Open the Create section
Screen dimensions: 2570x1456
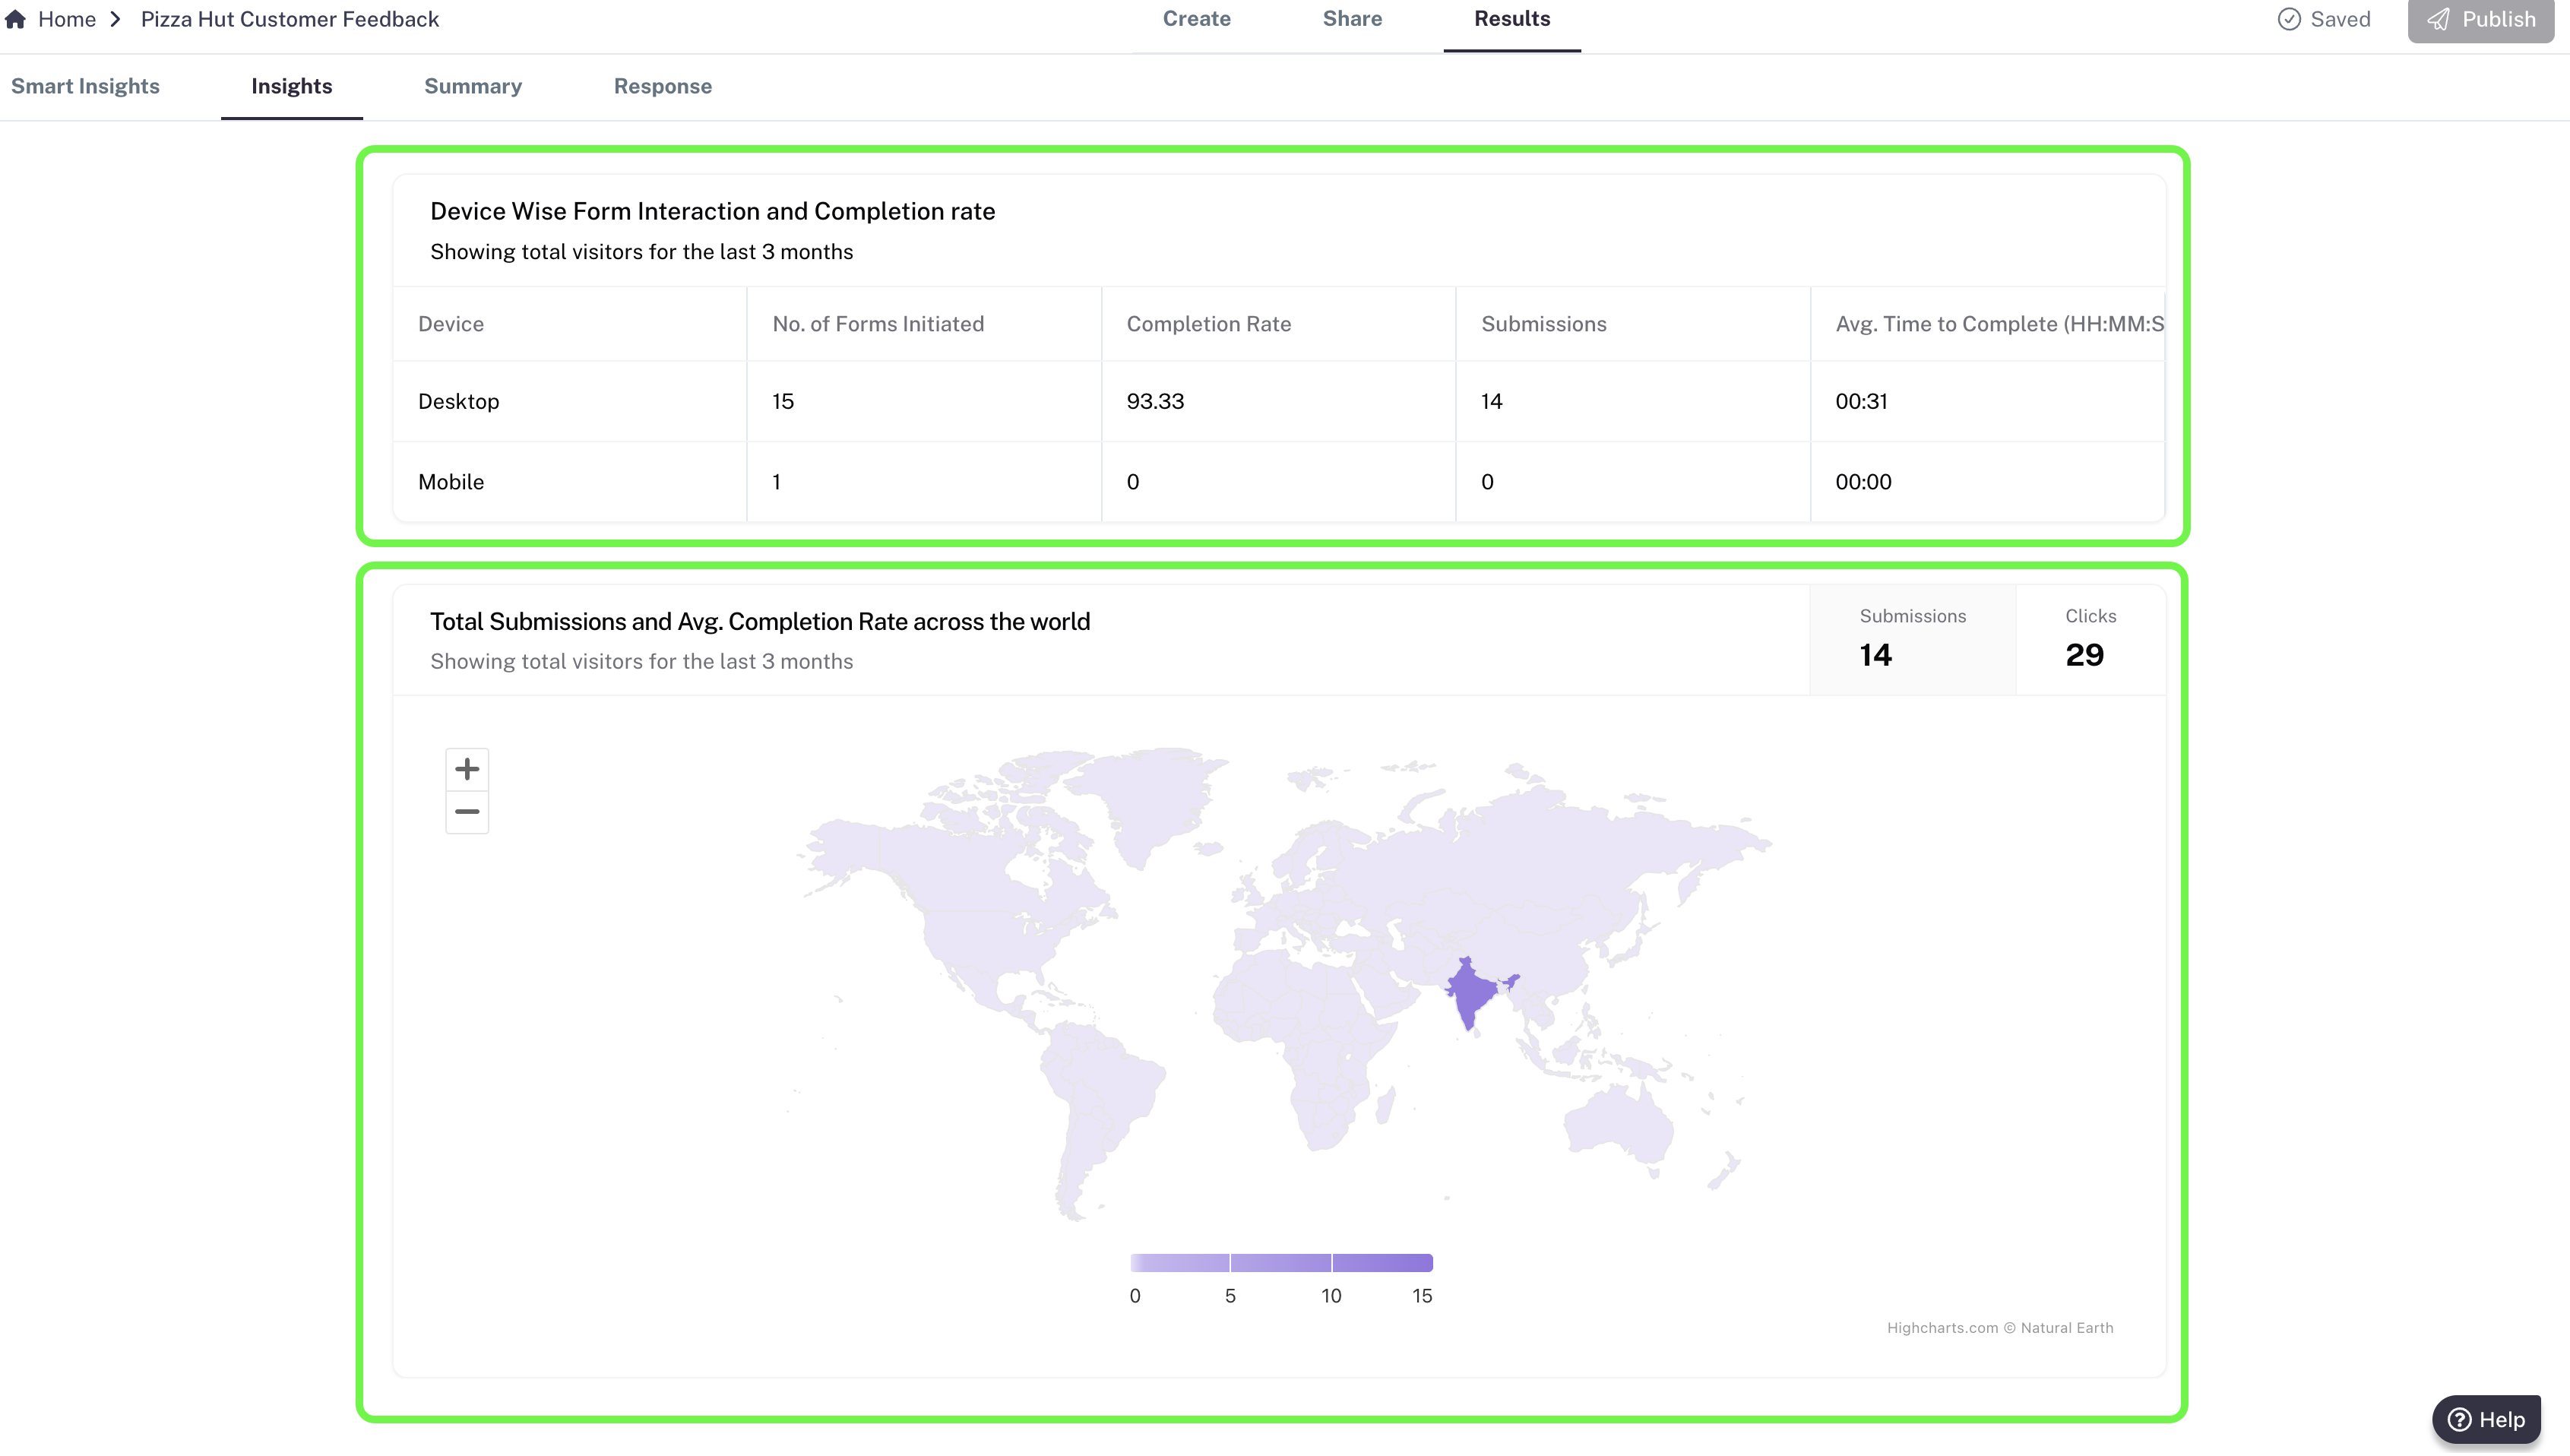[1196, 19]
